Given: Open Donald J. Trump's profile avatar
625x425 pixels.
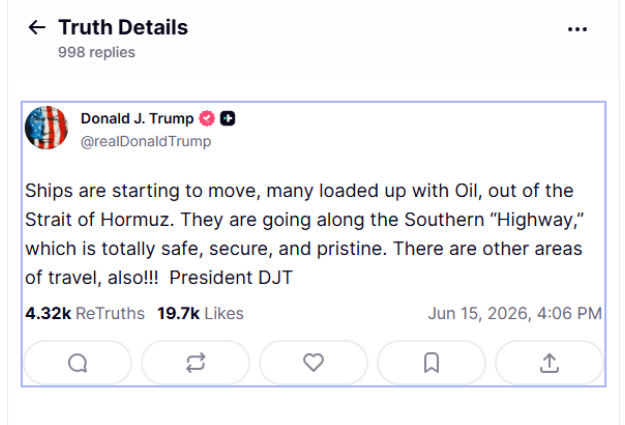Looking at the screenshot, I should tap(46, 128).
